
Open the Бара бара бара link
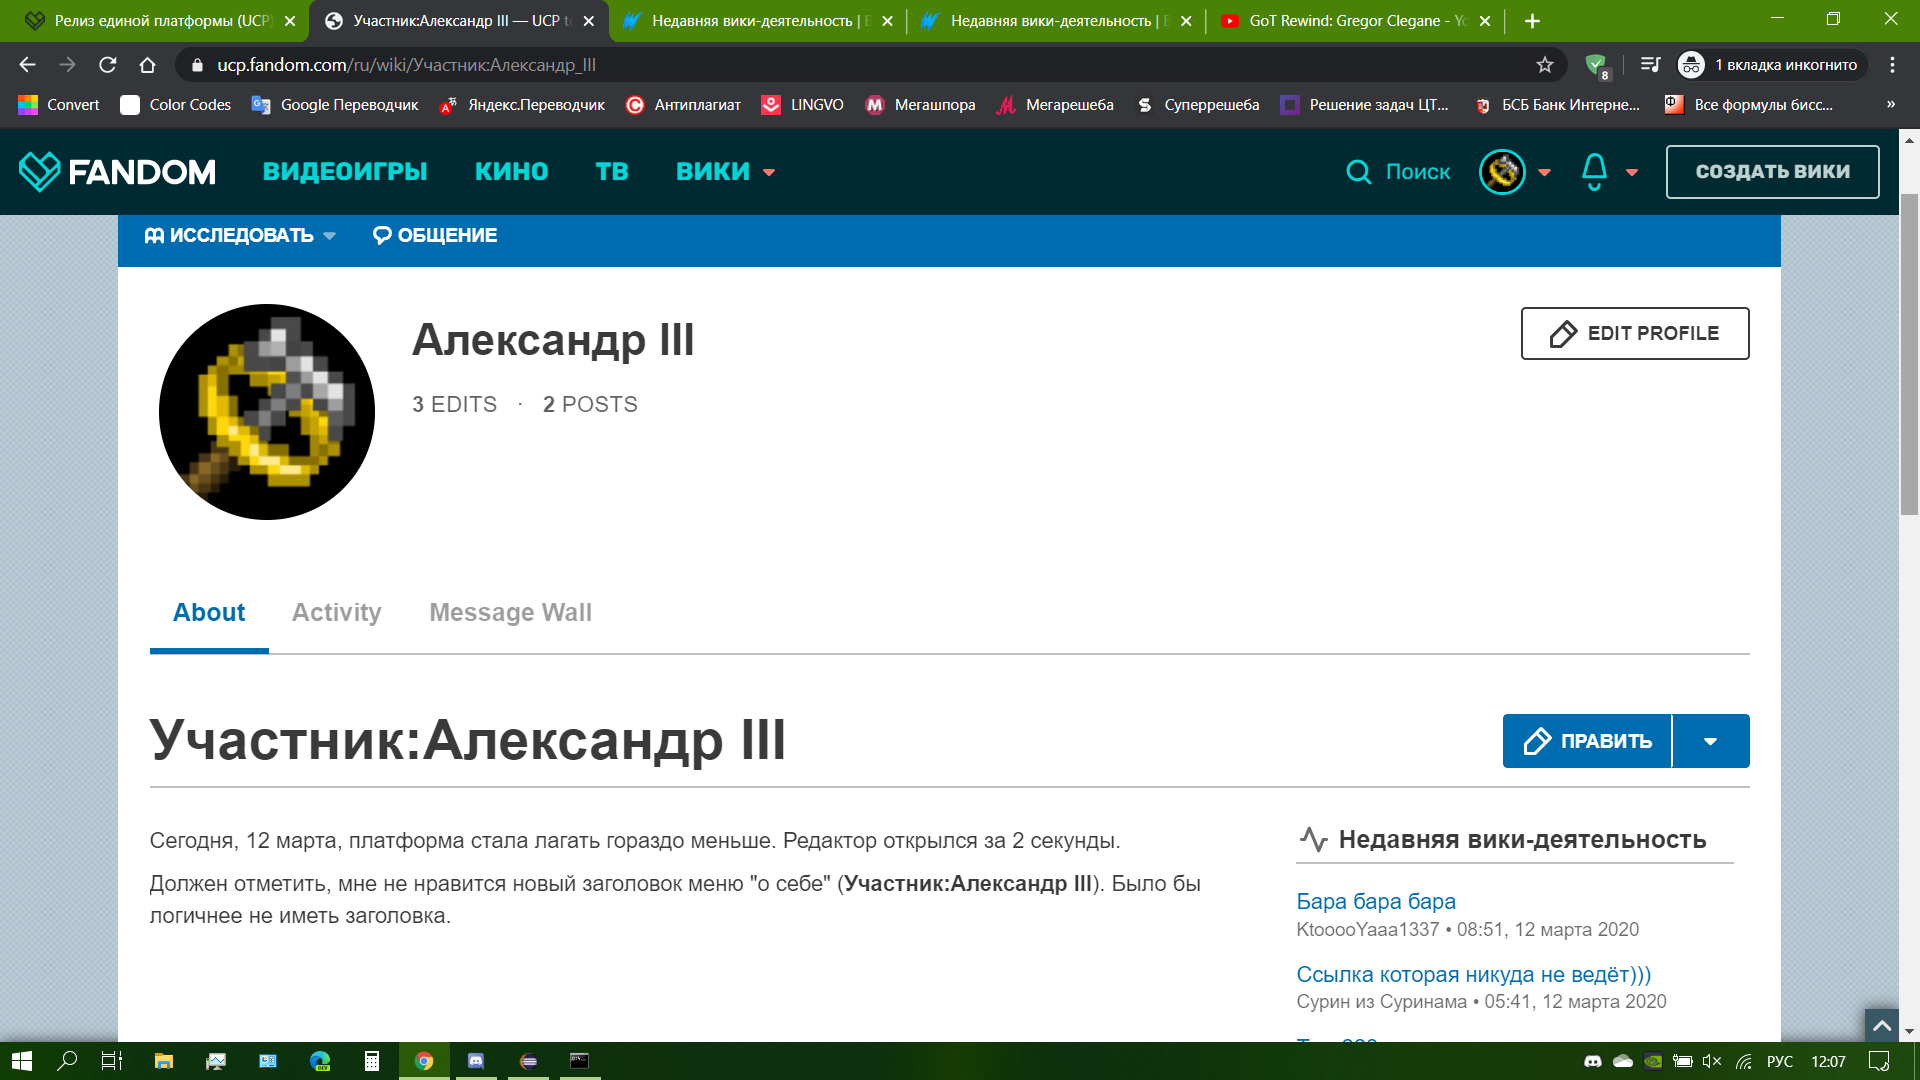pyautogui.click(x=1375, y=901)
